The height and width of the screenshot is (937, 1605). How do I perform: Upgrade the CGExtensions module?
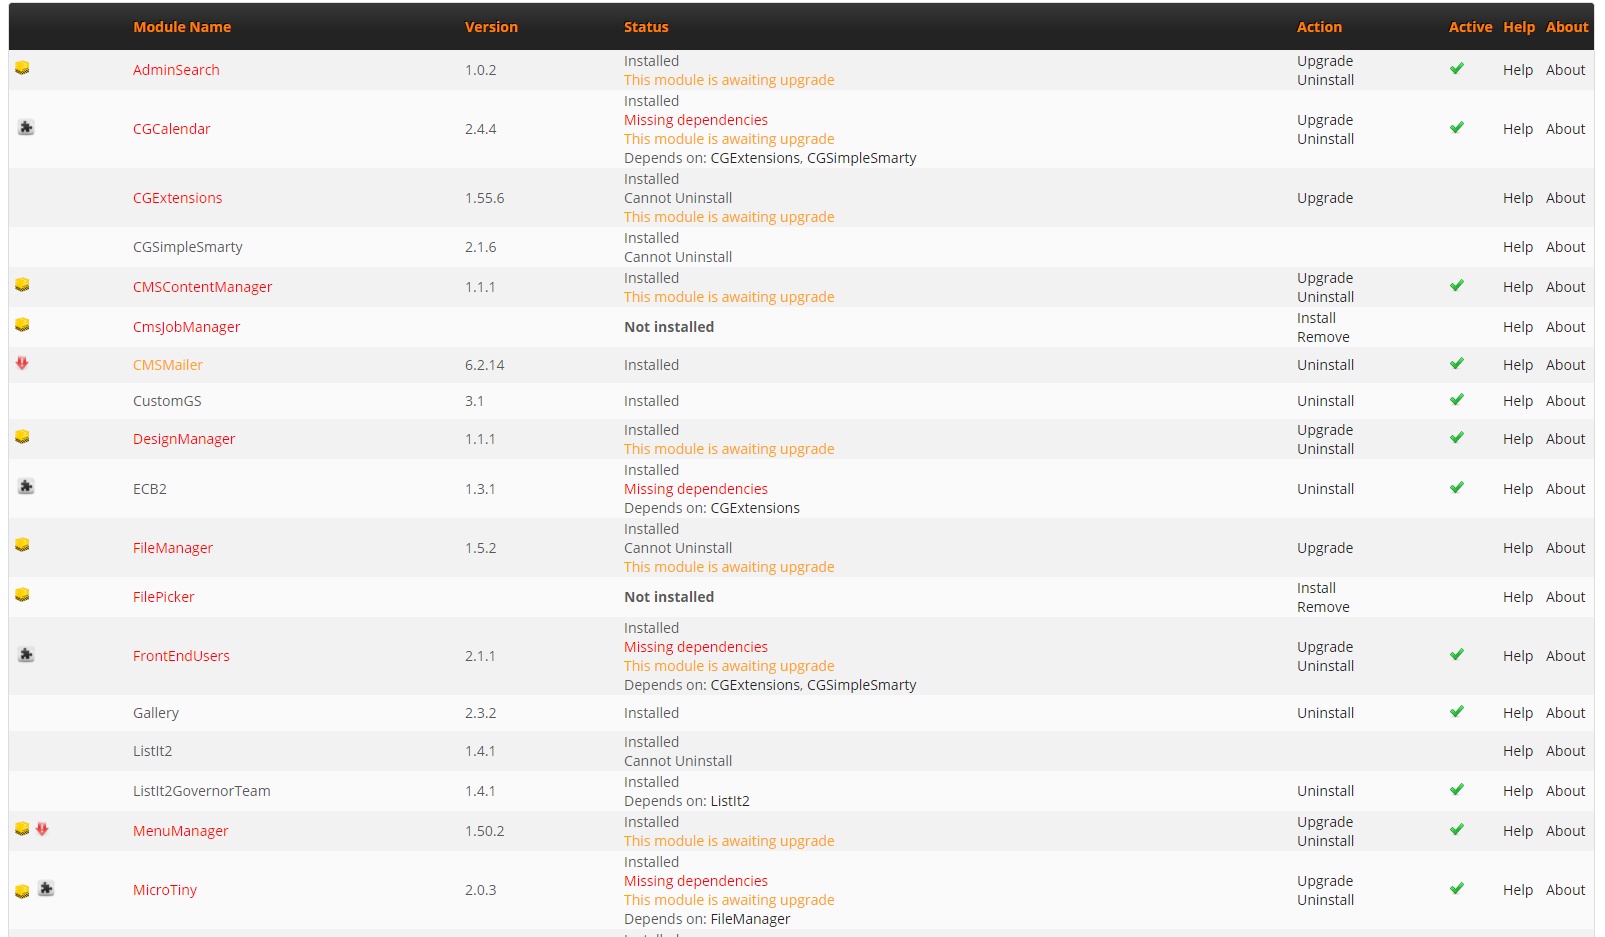pos(1325,198)
